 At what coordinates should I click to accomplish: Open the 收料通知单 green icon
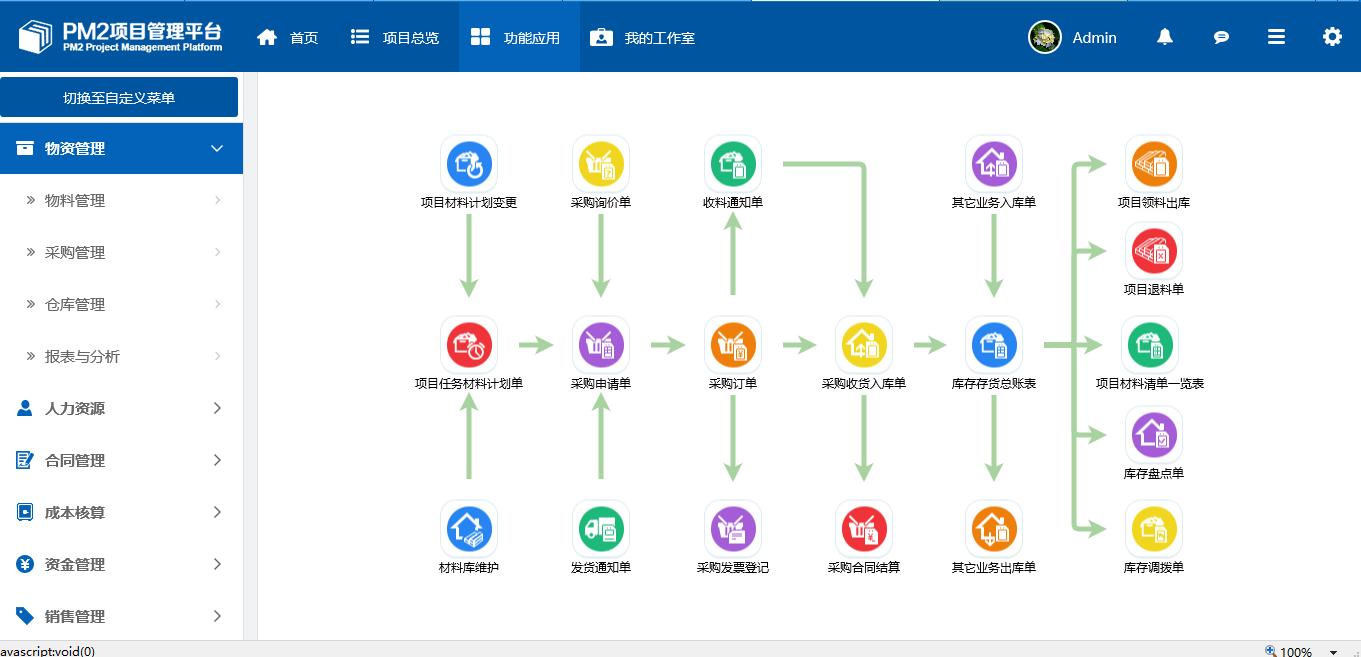(x=732, y=164)
